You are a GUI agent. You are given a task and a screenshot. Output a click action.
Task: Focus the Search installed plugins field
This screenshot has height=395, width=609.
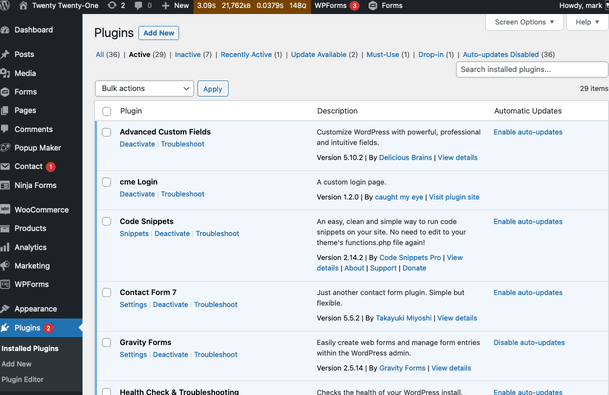pos(532,70)
